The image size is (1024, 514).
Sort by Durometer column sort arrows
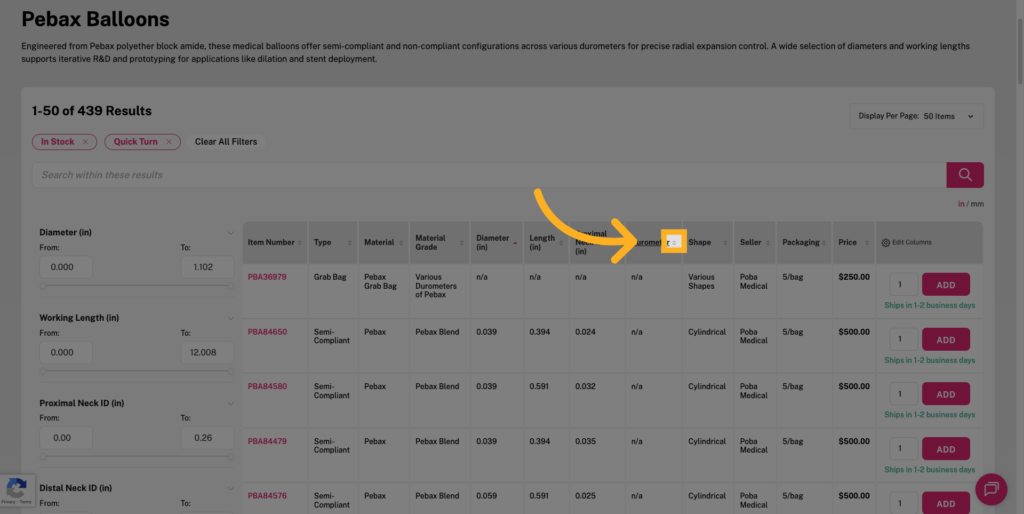point(674,242)
